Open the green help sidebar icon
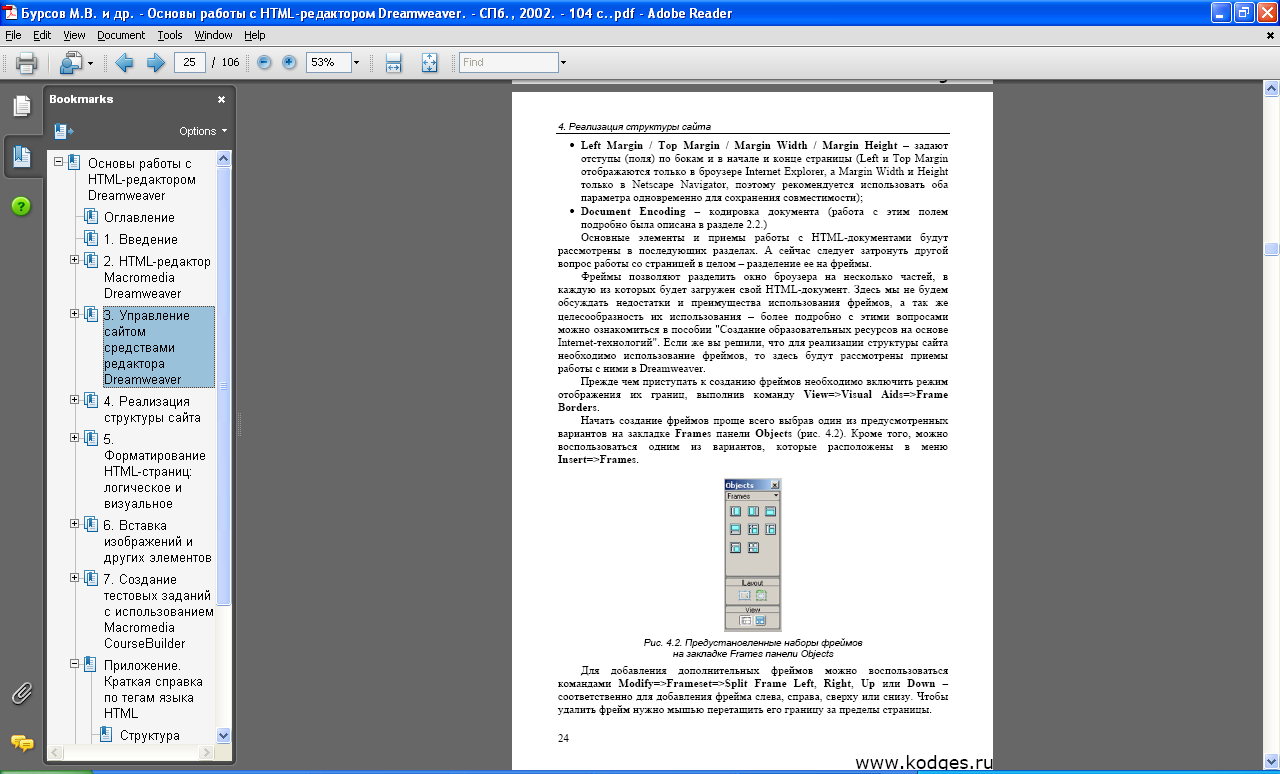This screenshot has height=774, width=1280. [21, 206]
